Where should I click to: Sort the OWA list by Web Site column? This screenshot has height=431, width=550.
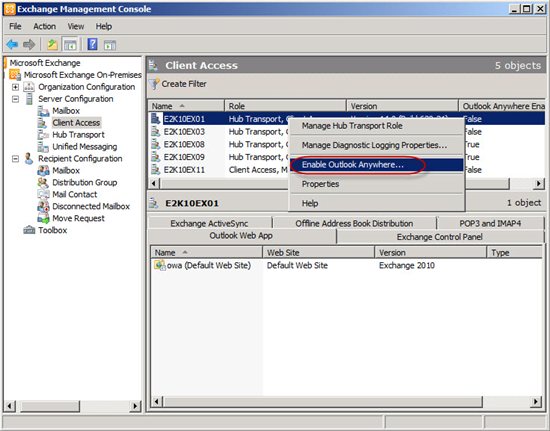[x=318, y=252]
